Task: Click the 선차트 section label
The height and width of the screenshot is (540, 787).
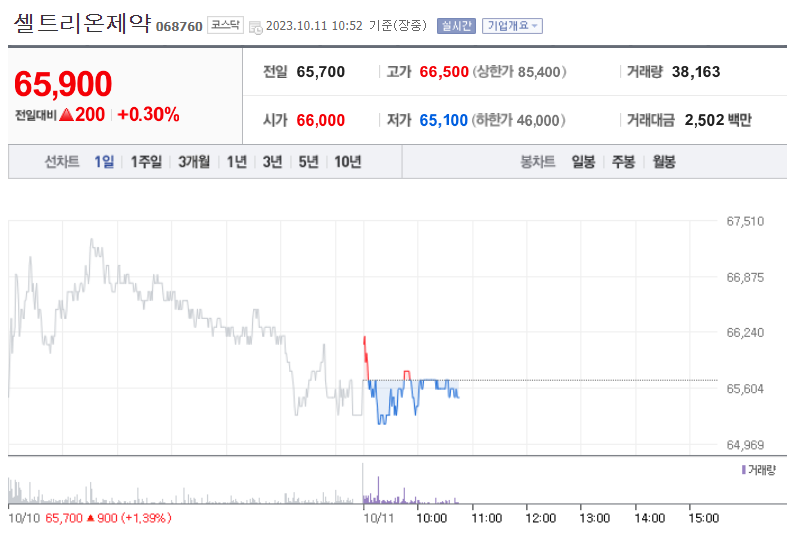Action: 62,162
